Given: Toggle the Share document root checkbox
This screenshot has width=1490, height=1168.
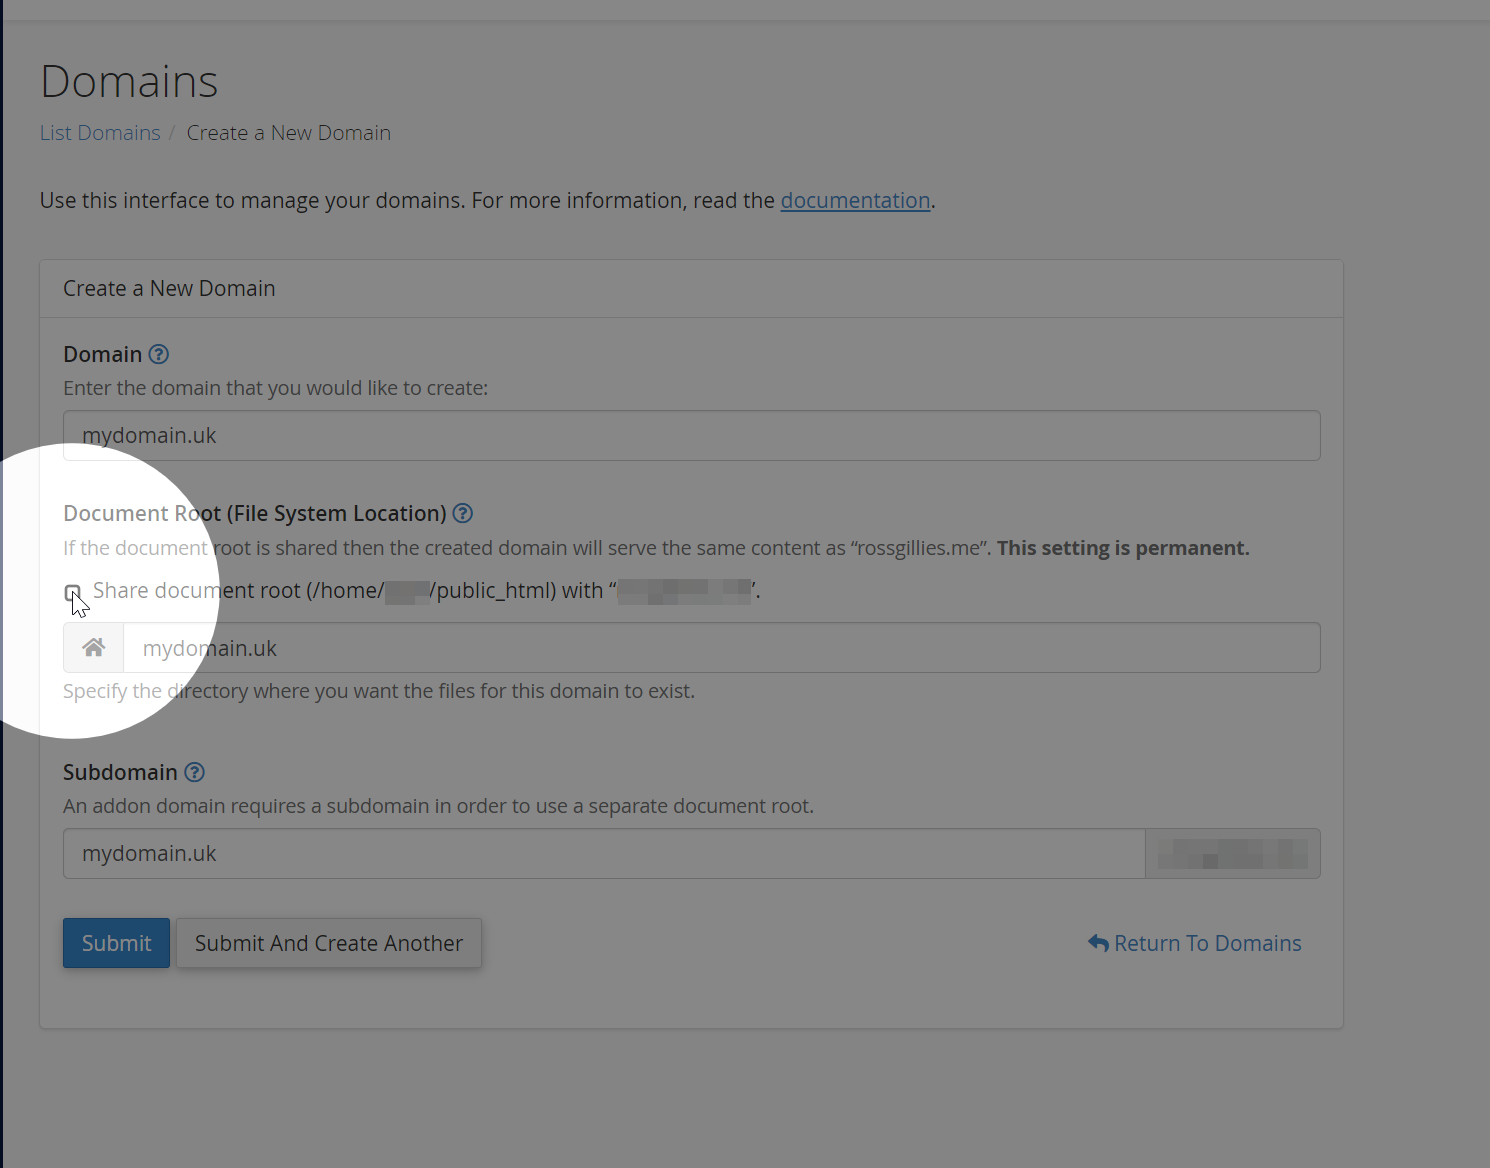Looking at the screenshot, I should [x=72, y=592].
